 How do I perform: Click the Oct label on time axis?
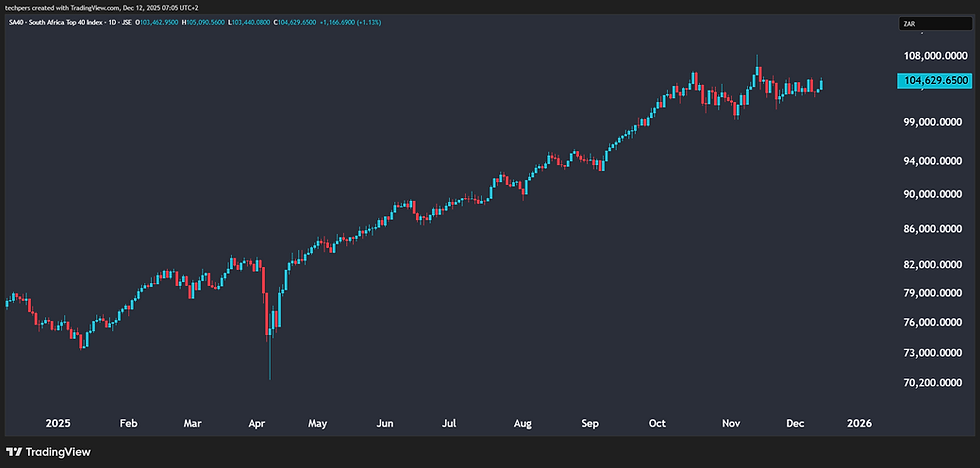[657, 424]
